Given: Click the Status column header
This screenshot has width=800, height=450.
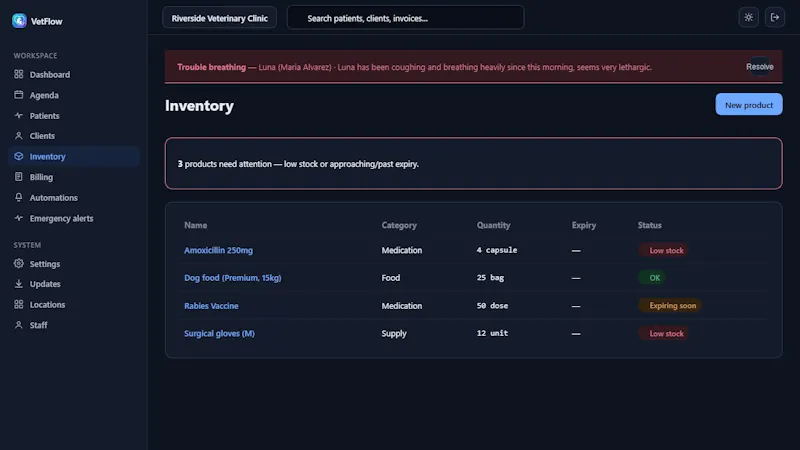Looking at the screenshot, I should click(x=649, y=225).
